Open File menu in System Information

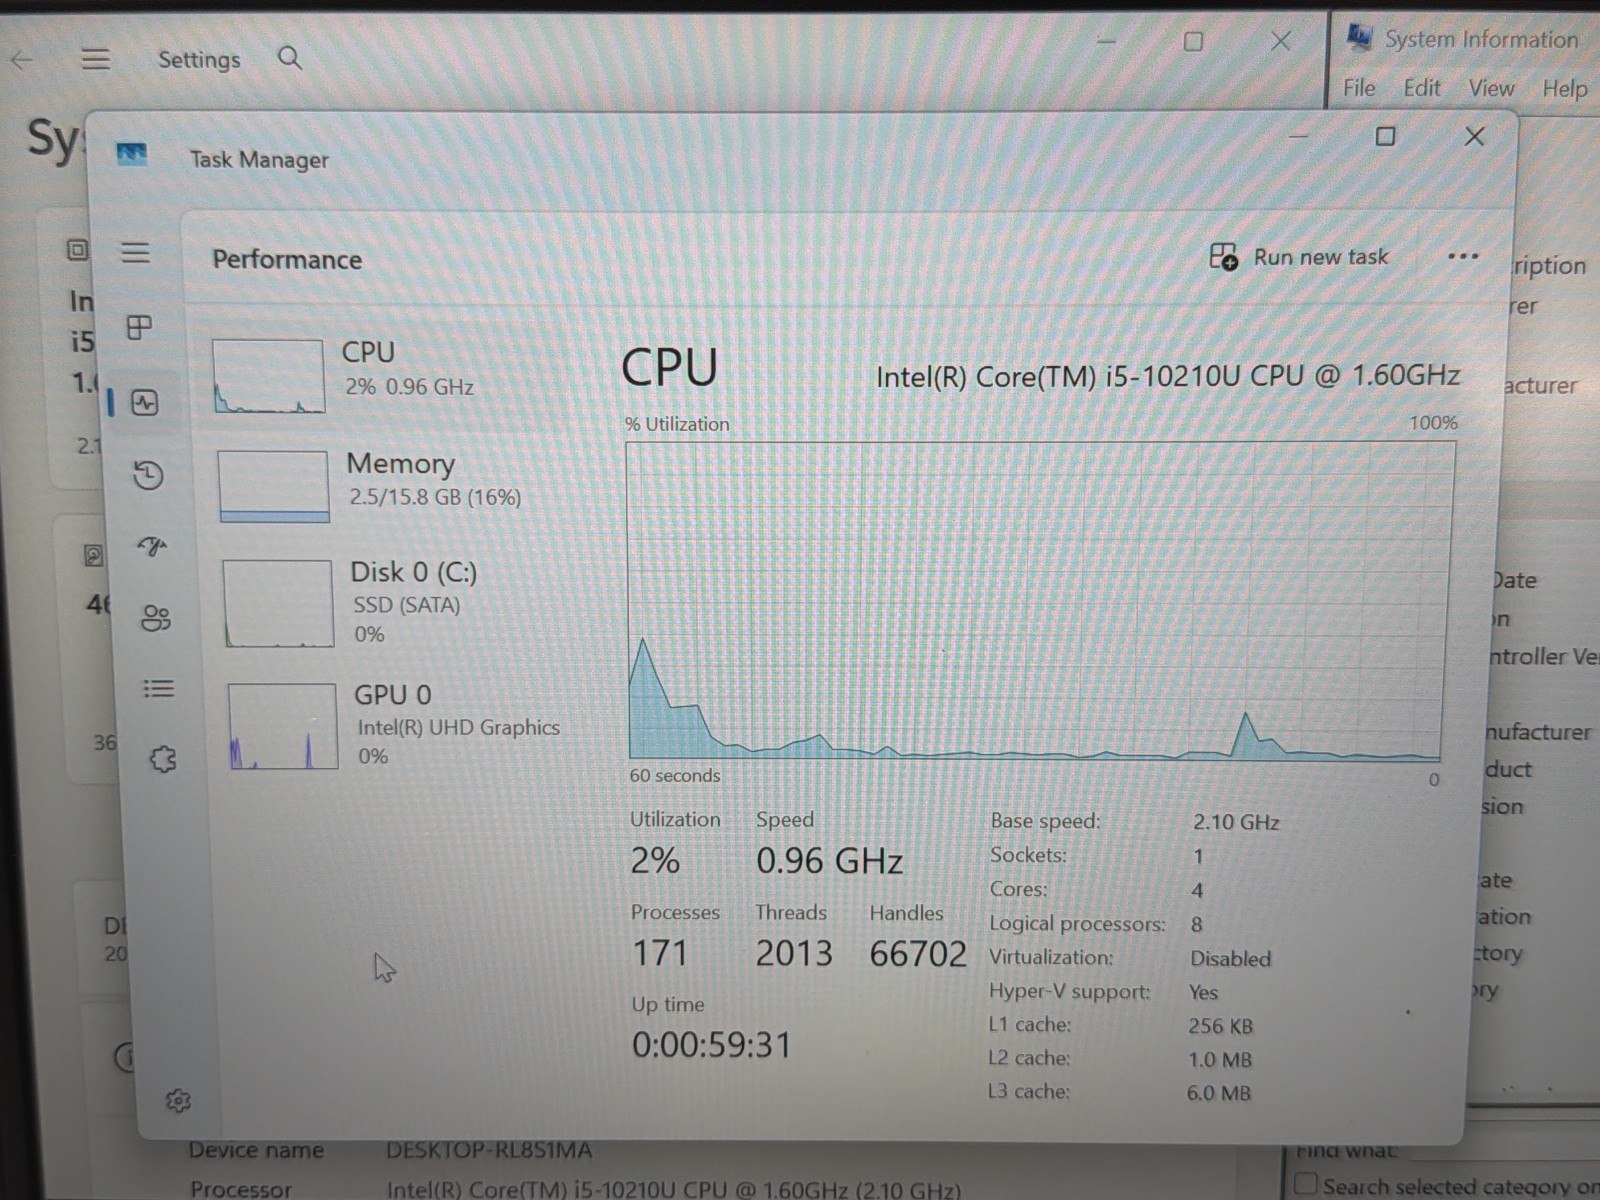[1358, 88]
